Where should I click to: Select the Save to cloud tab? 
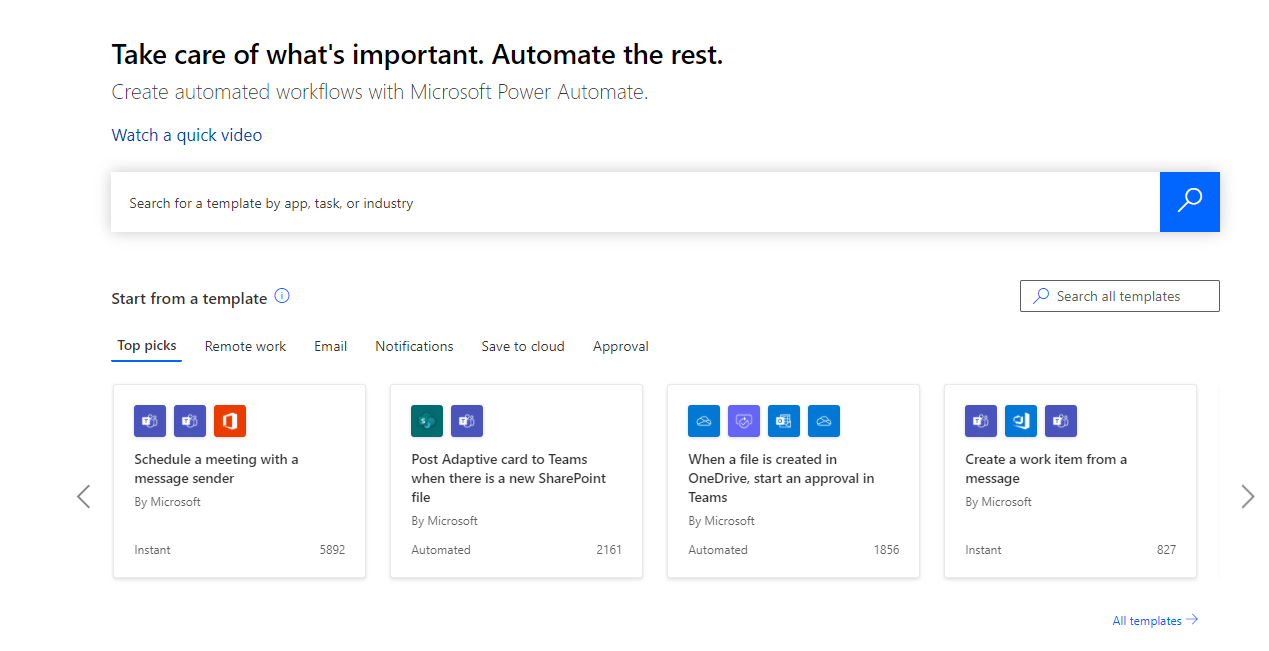(x=522, y=346)
